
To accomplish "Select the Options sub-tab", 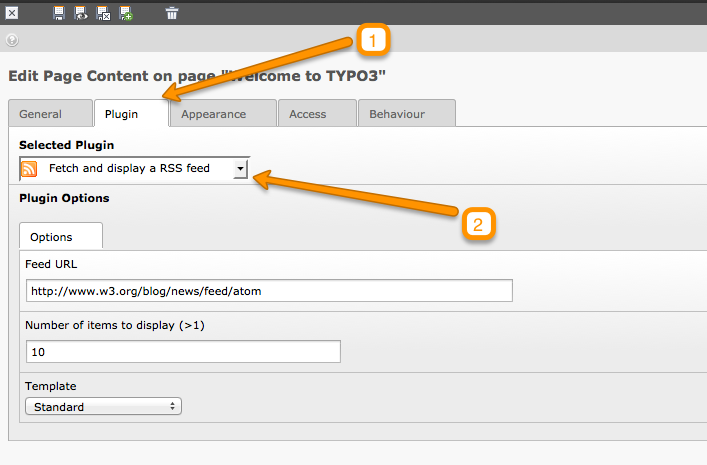I will click(51, 237).
